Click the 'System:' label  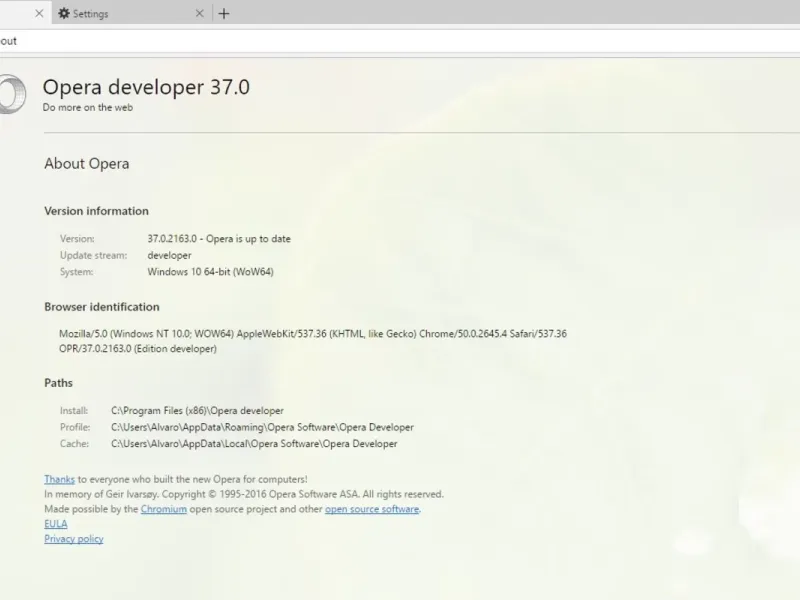[x=77, y=272]
